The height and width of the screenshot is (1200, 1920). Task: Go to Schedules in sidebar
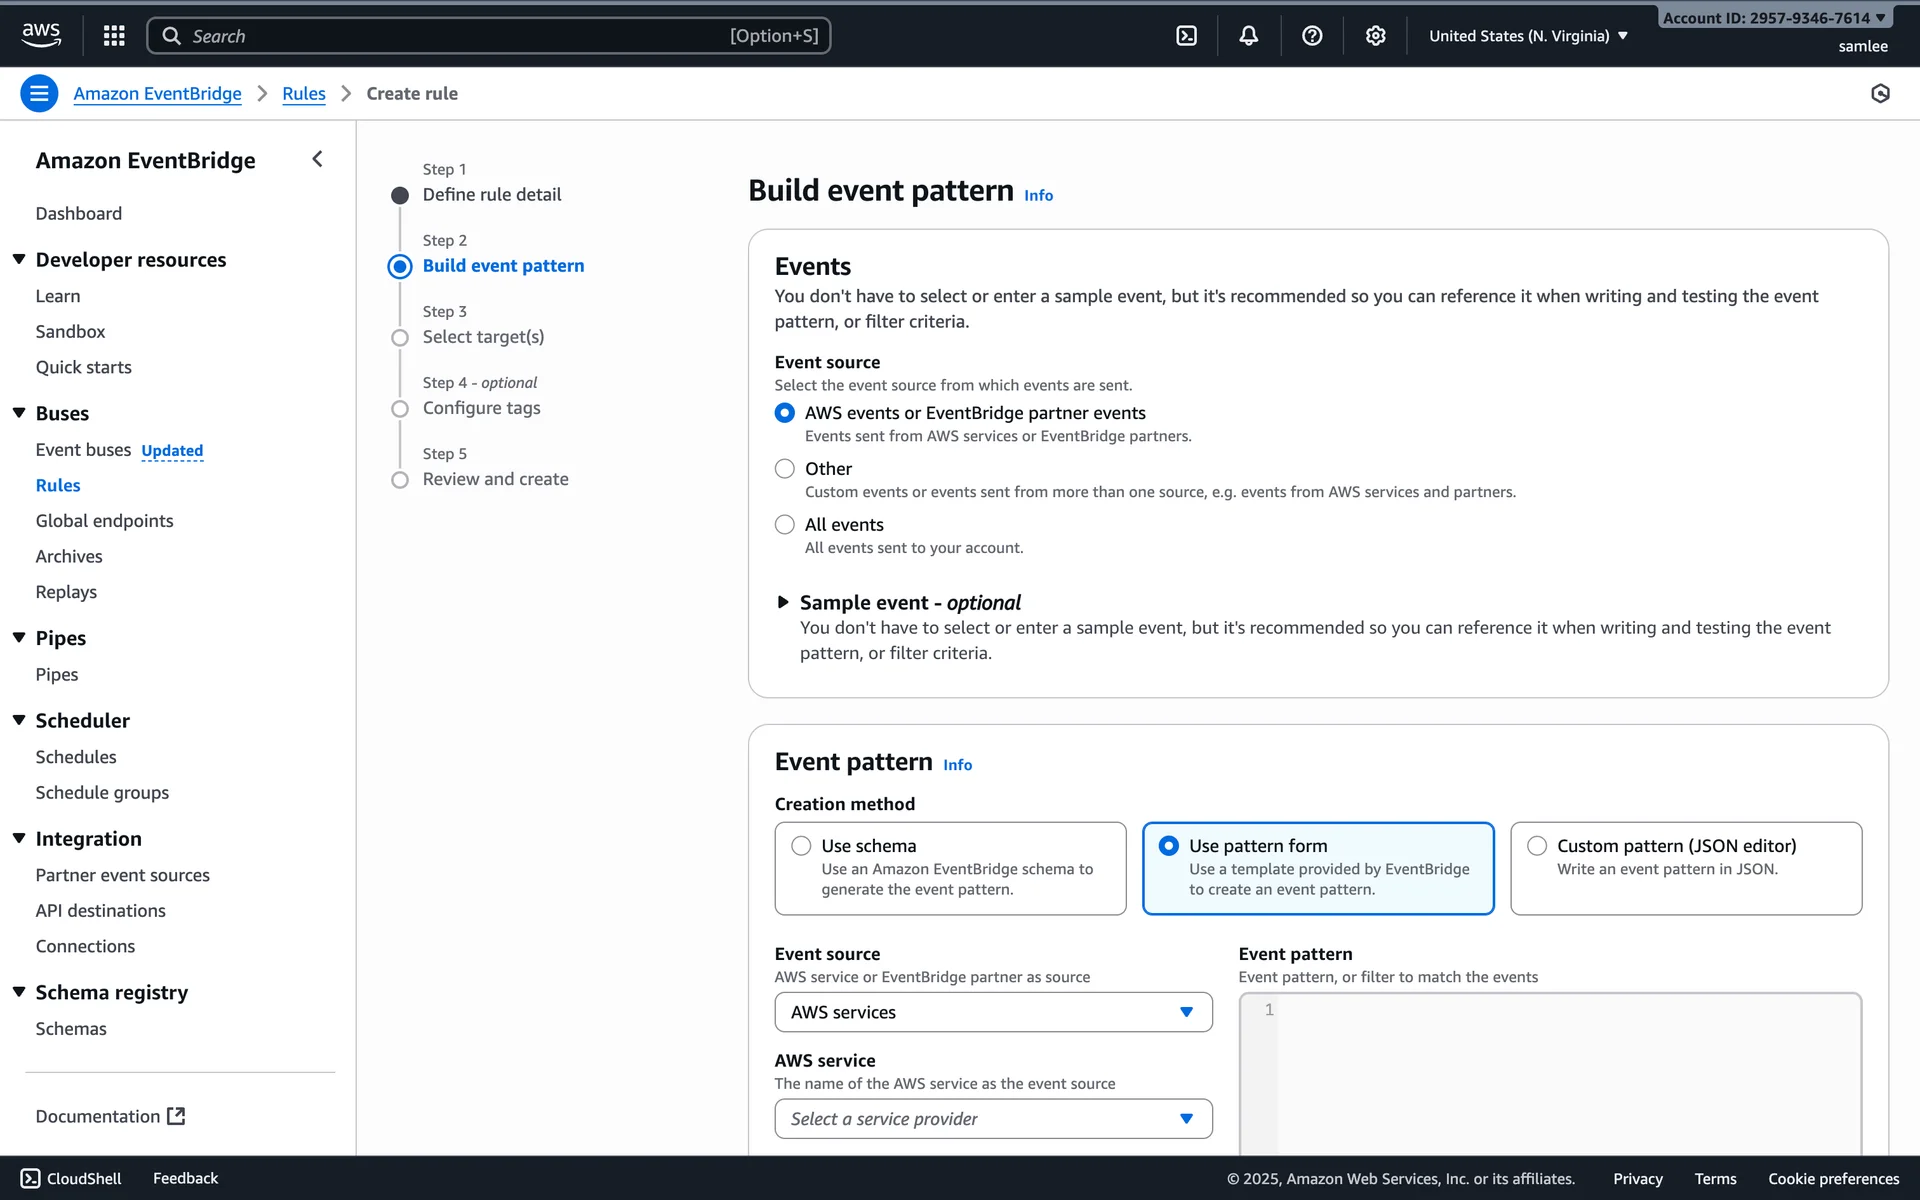[76, 757]
